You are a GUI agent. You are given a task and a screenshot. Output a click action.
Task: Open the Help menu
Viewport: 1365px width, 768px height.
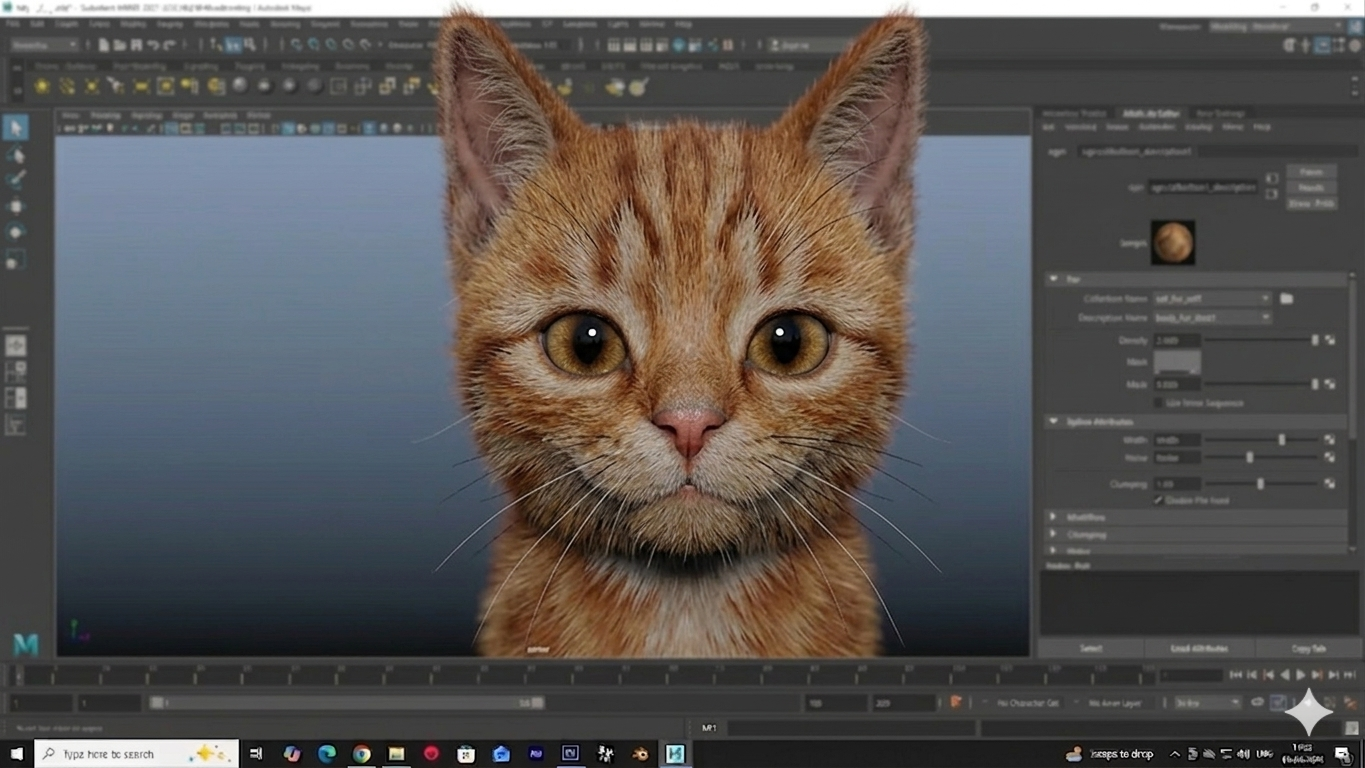(685, 24)
